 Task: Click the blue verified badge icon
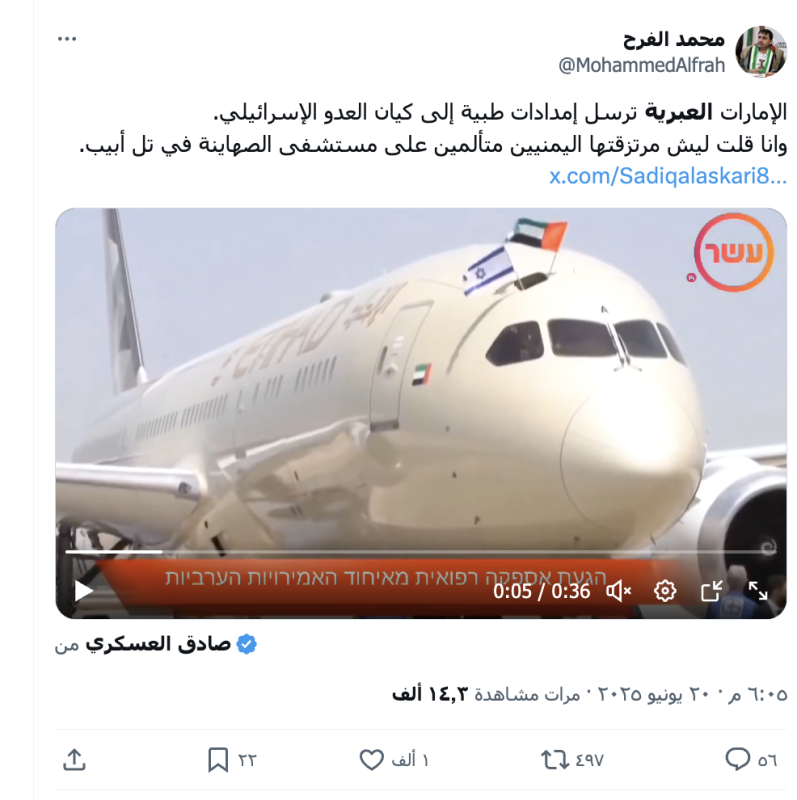pyautogui.click(x=246, y=644)
